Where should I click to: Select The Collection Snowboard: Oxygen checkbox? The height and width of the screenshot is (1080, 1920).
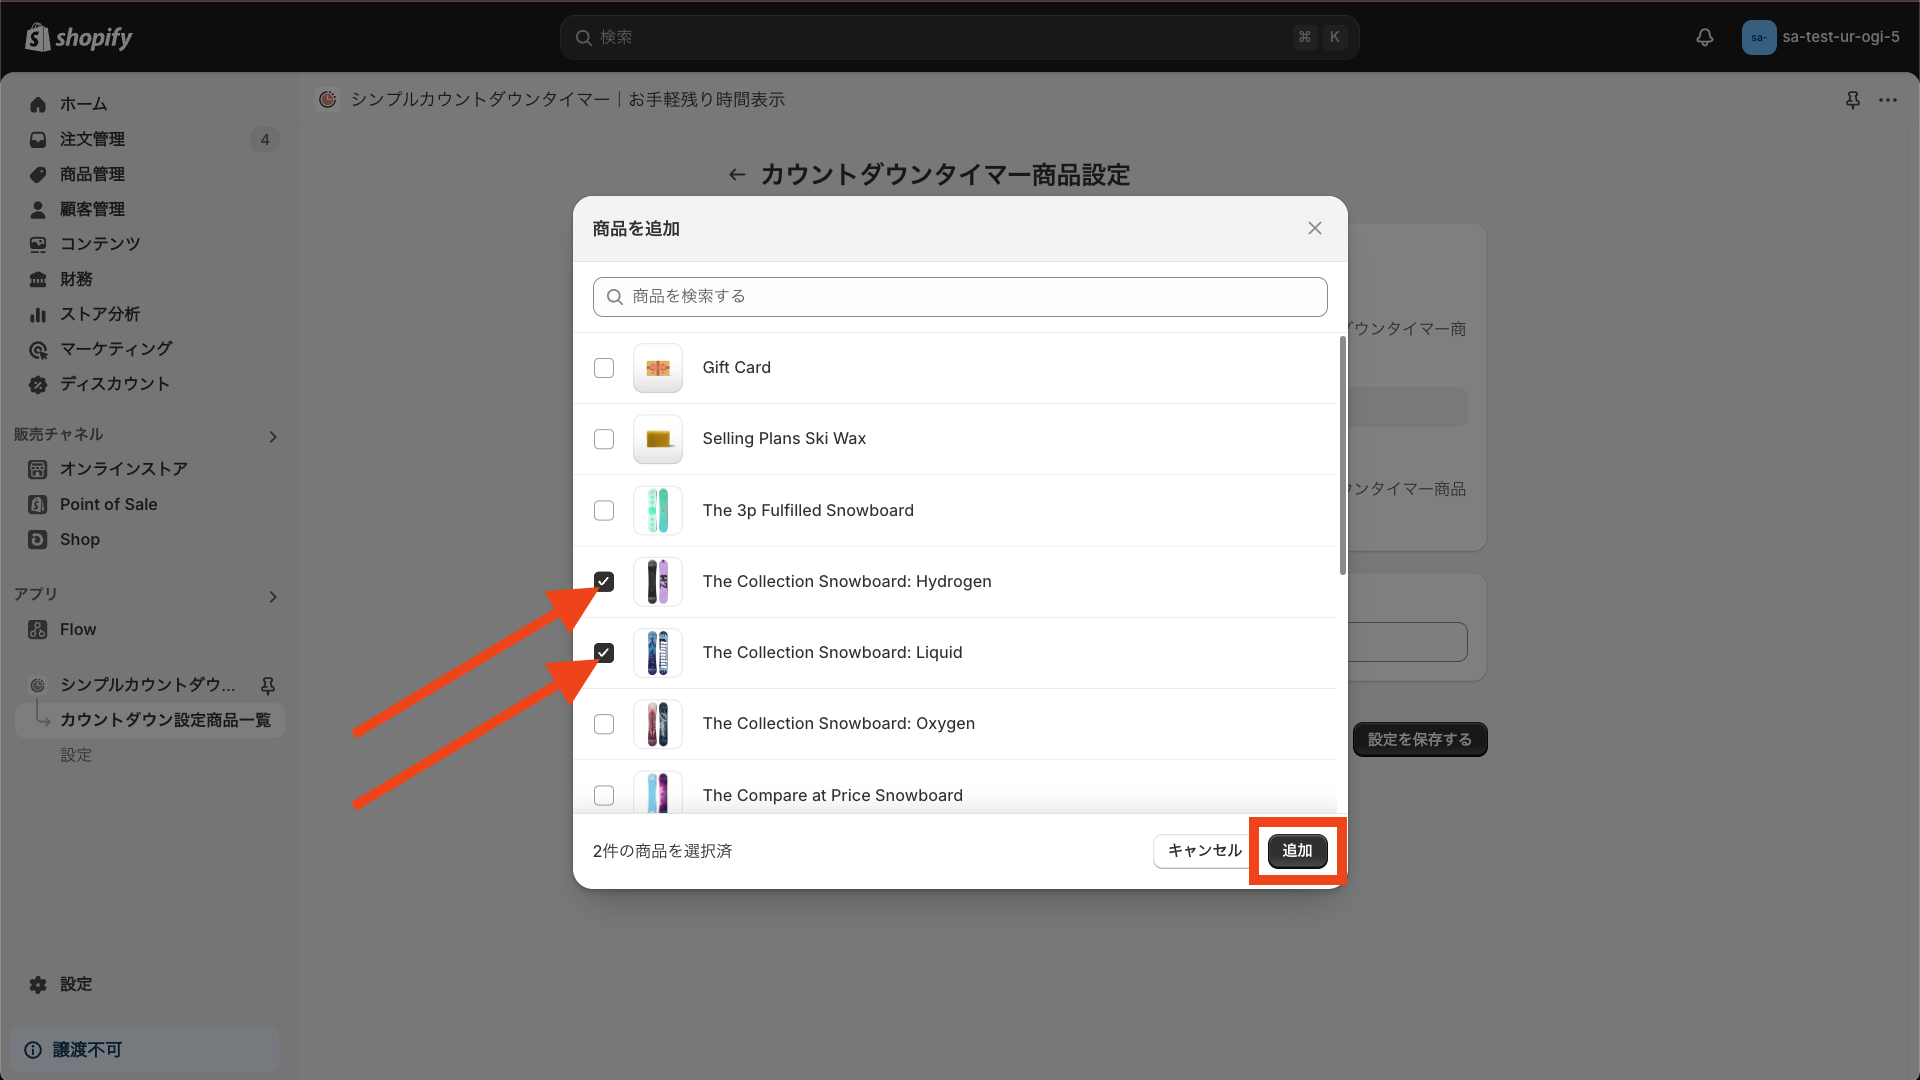[x=604, y=724]
